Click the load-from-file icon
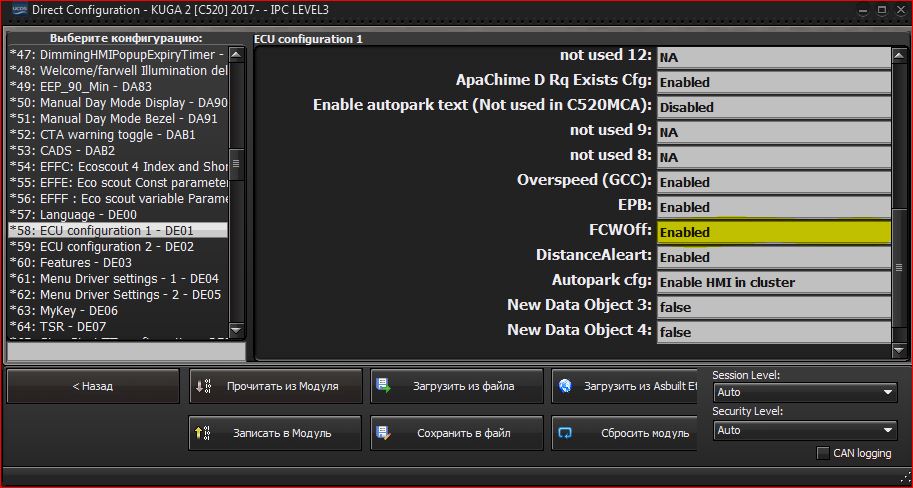 tap(383, 386)
